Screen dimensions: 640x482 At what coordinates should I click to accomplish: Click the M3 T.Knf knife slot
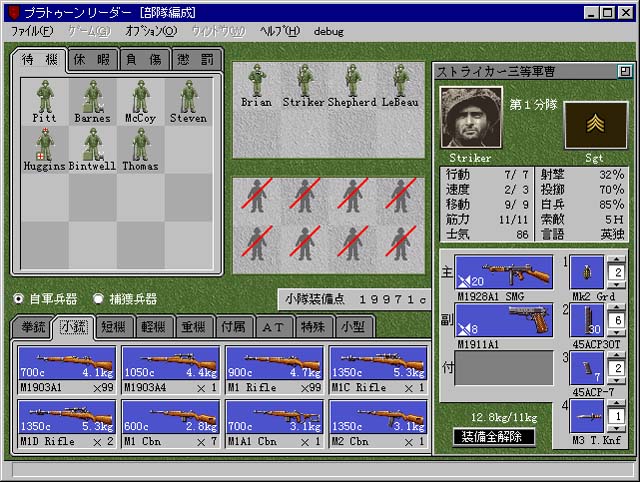587,416
